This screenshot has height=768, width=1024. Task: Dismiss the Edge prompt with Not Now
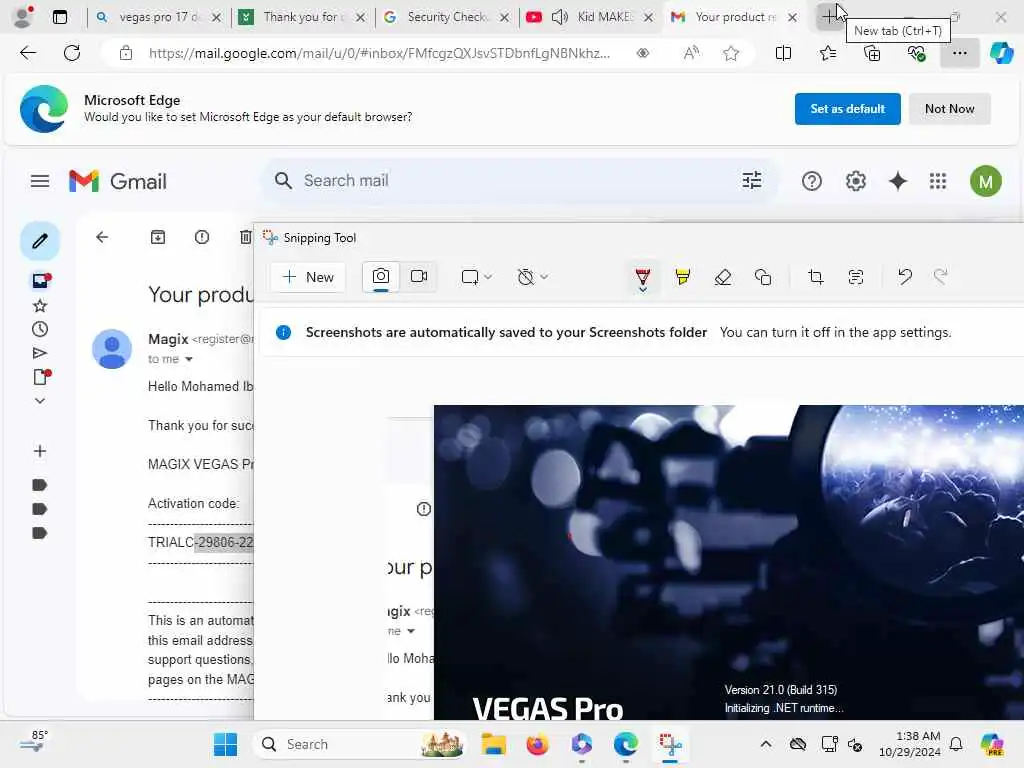click(x=950, y=109)
